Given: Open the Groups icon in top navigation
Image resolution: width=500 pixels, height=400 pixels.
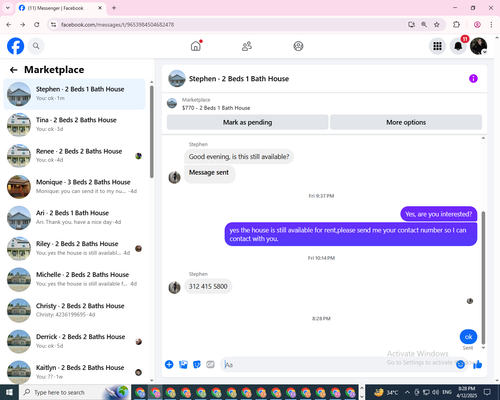Looking at the screenshot, I should tap(298, 46).
